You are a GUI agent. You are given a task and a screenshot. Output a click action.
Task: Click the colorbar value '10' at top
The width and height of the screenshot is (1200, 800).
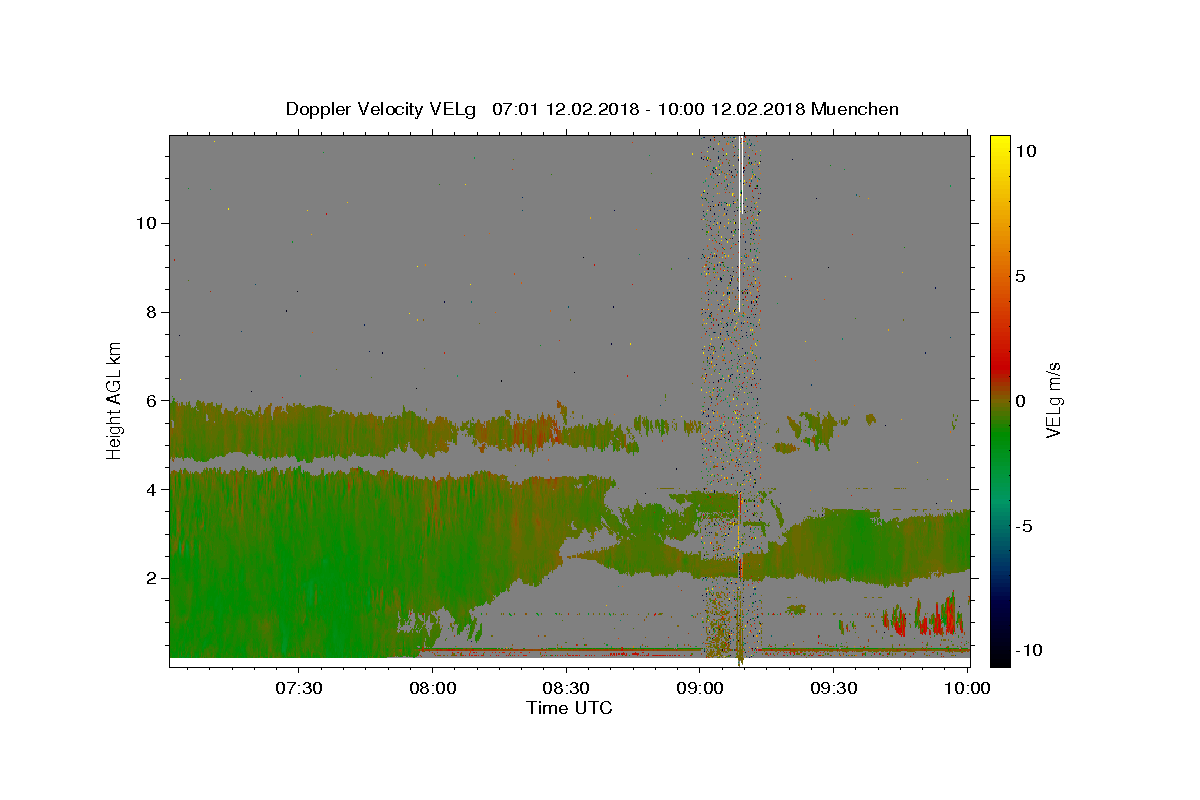click(x=1025, y=150)
